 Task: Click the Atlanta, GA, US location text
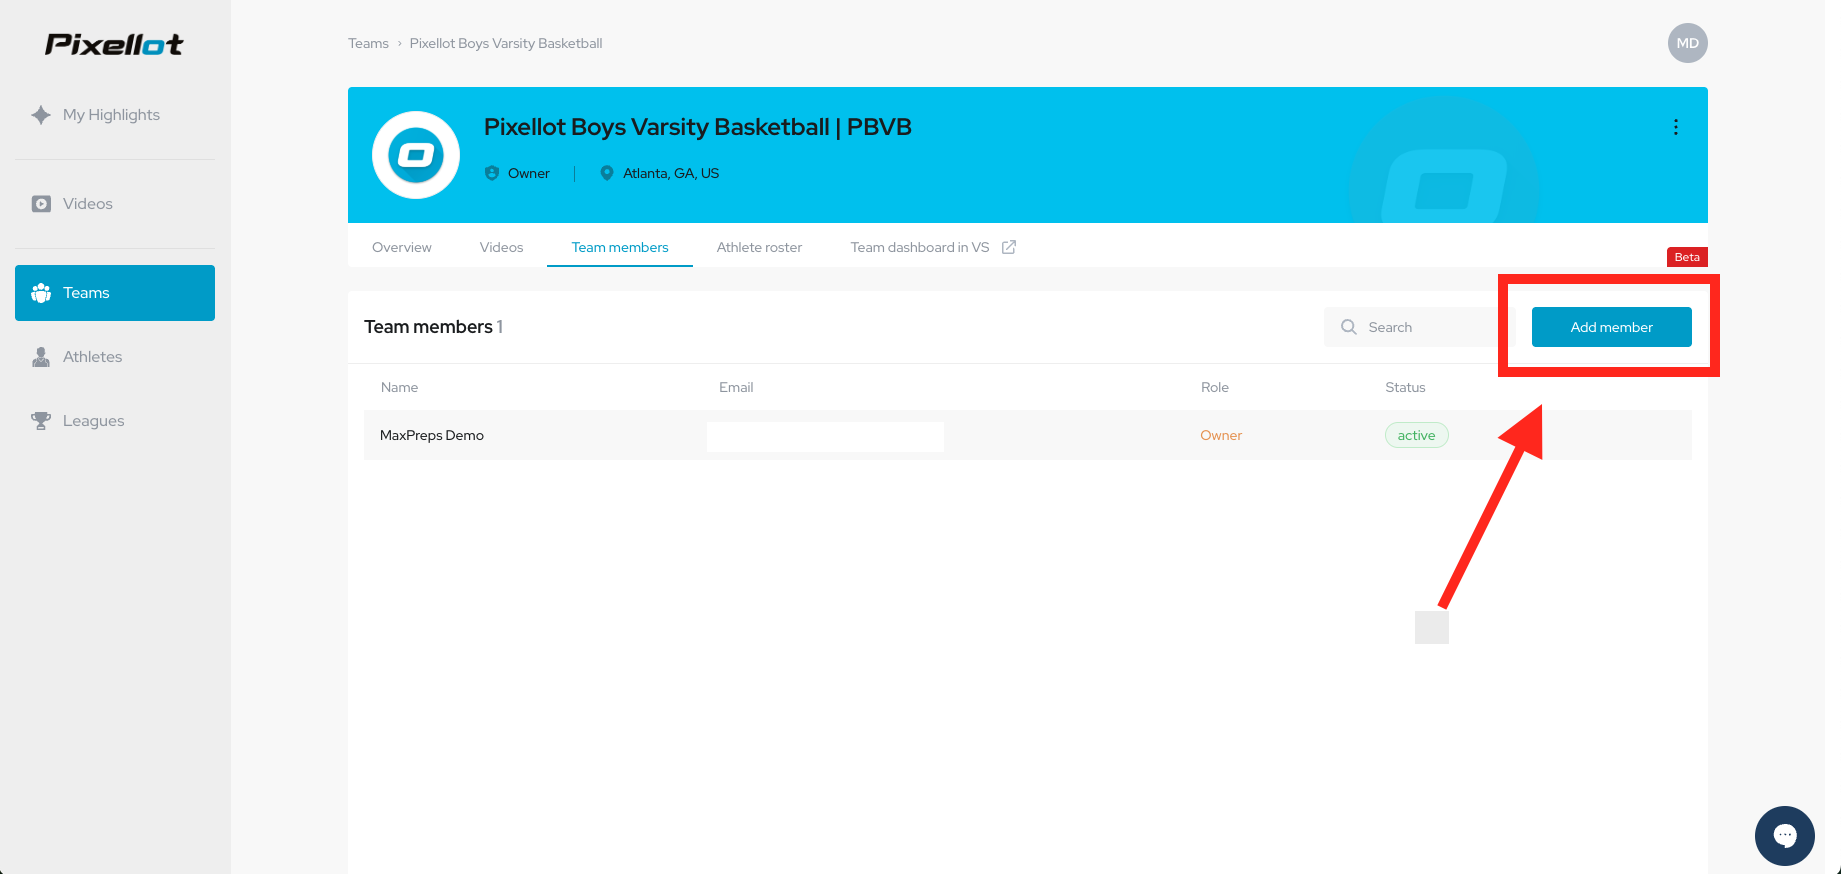tap(671, 173)
